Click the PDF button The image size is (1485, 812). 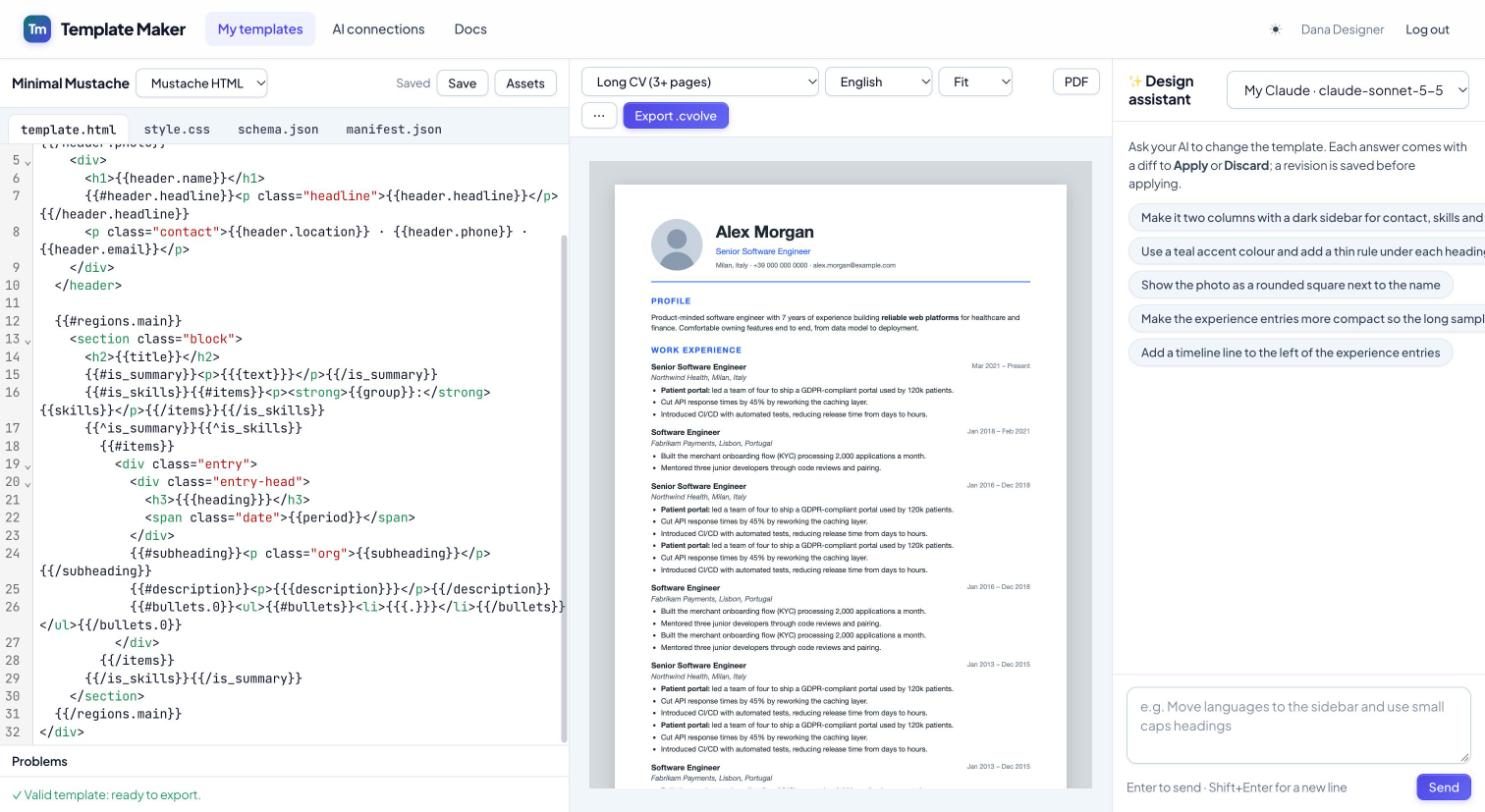(1076, 82)
